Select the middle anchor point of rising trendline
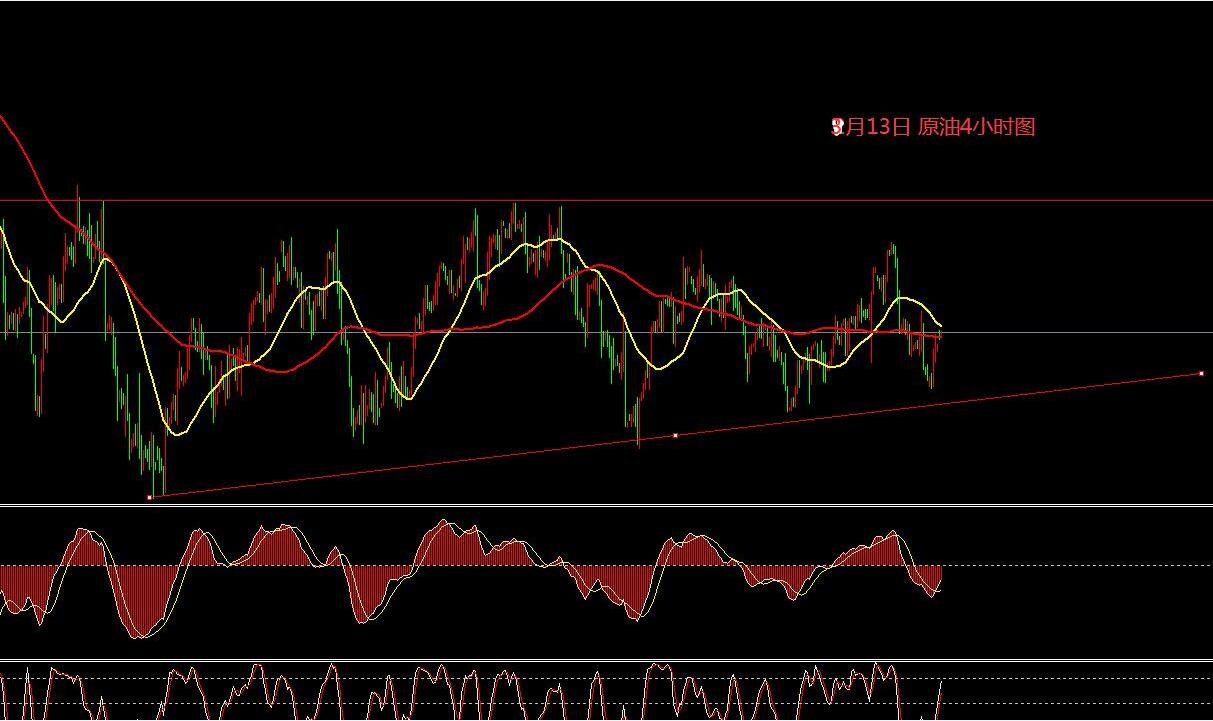 676,436
